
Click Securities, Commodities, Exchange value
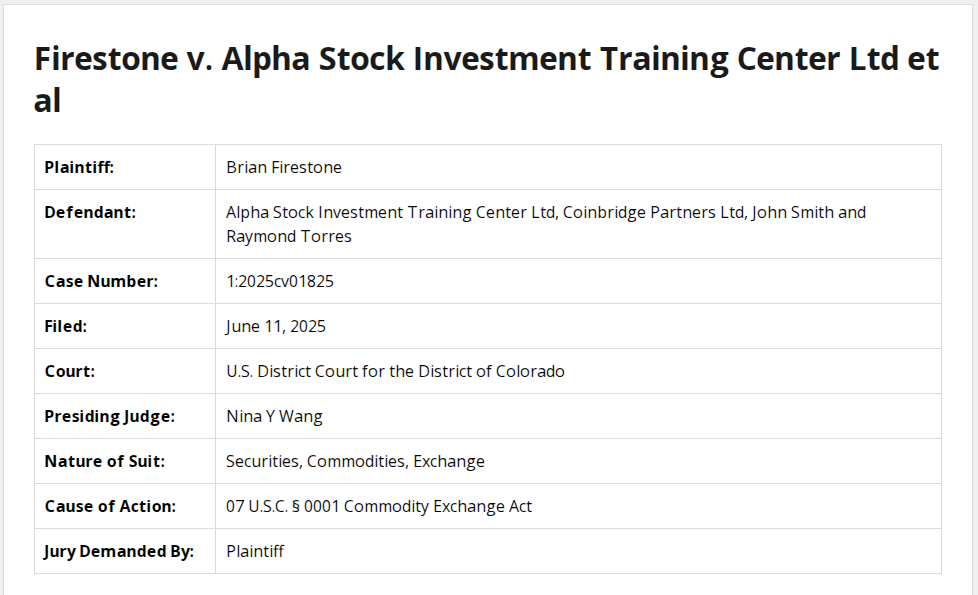point(355,461)
